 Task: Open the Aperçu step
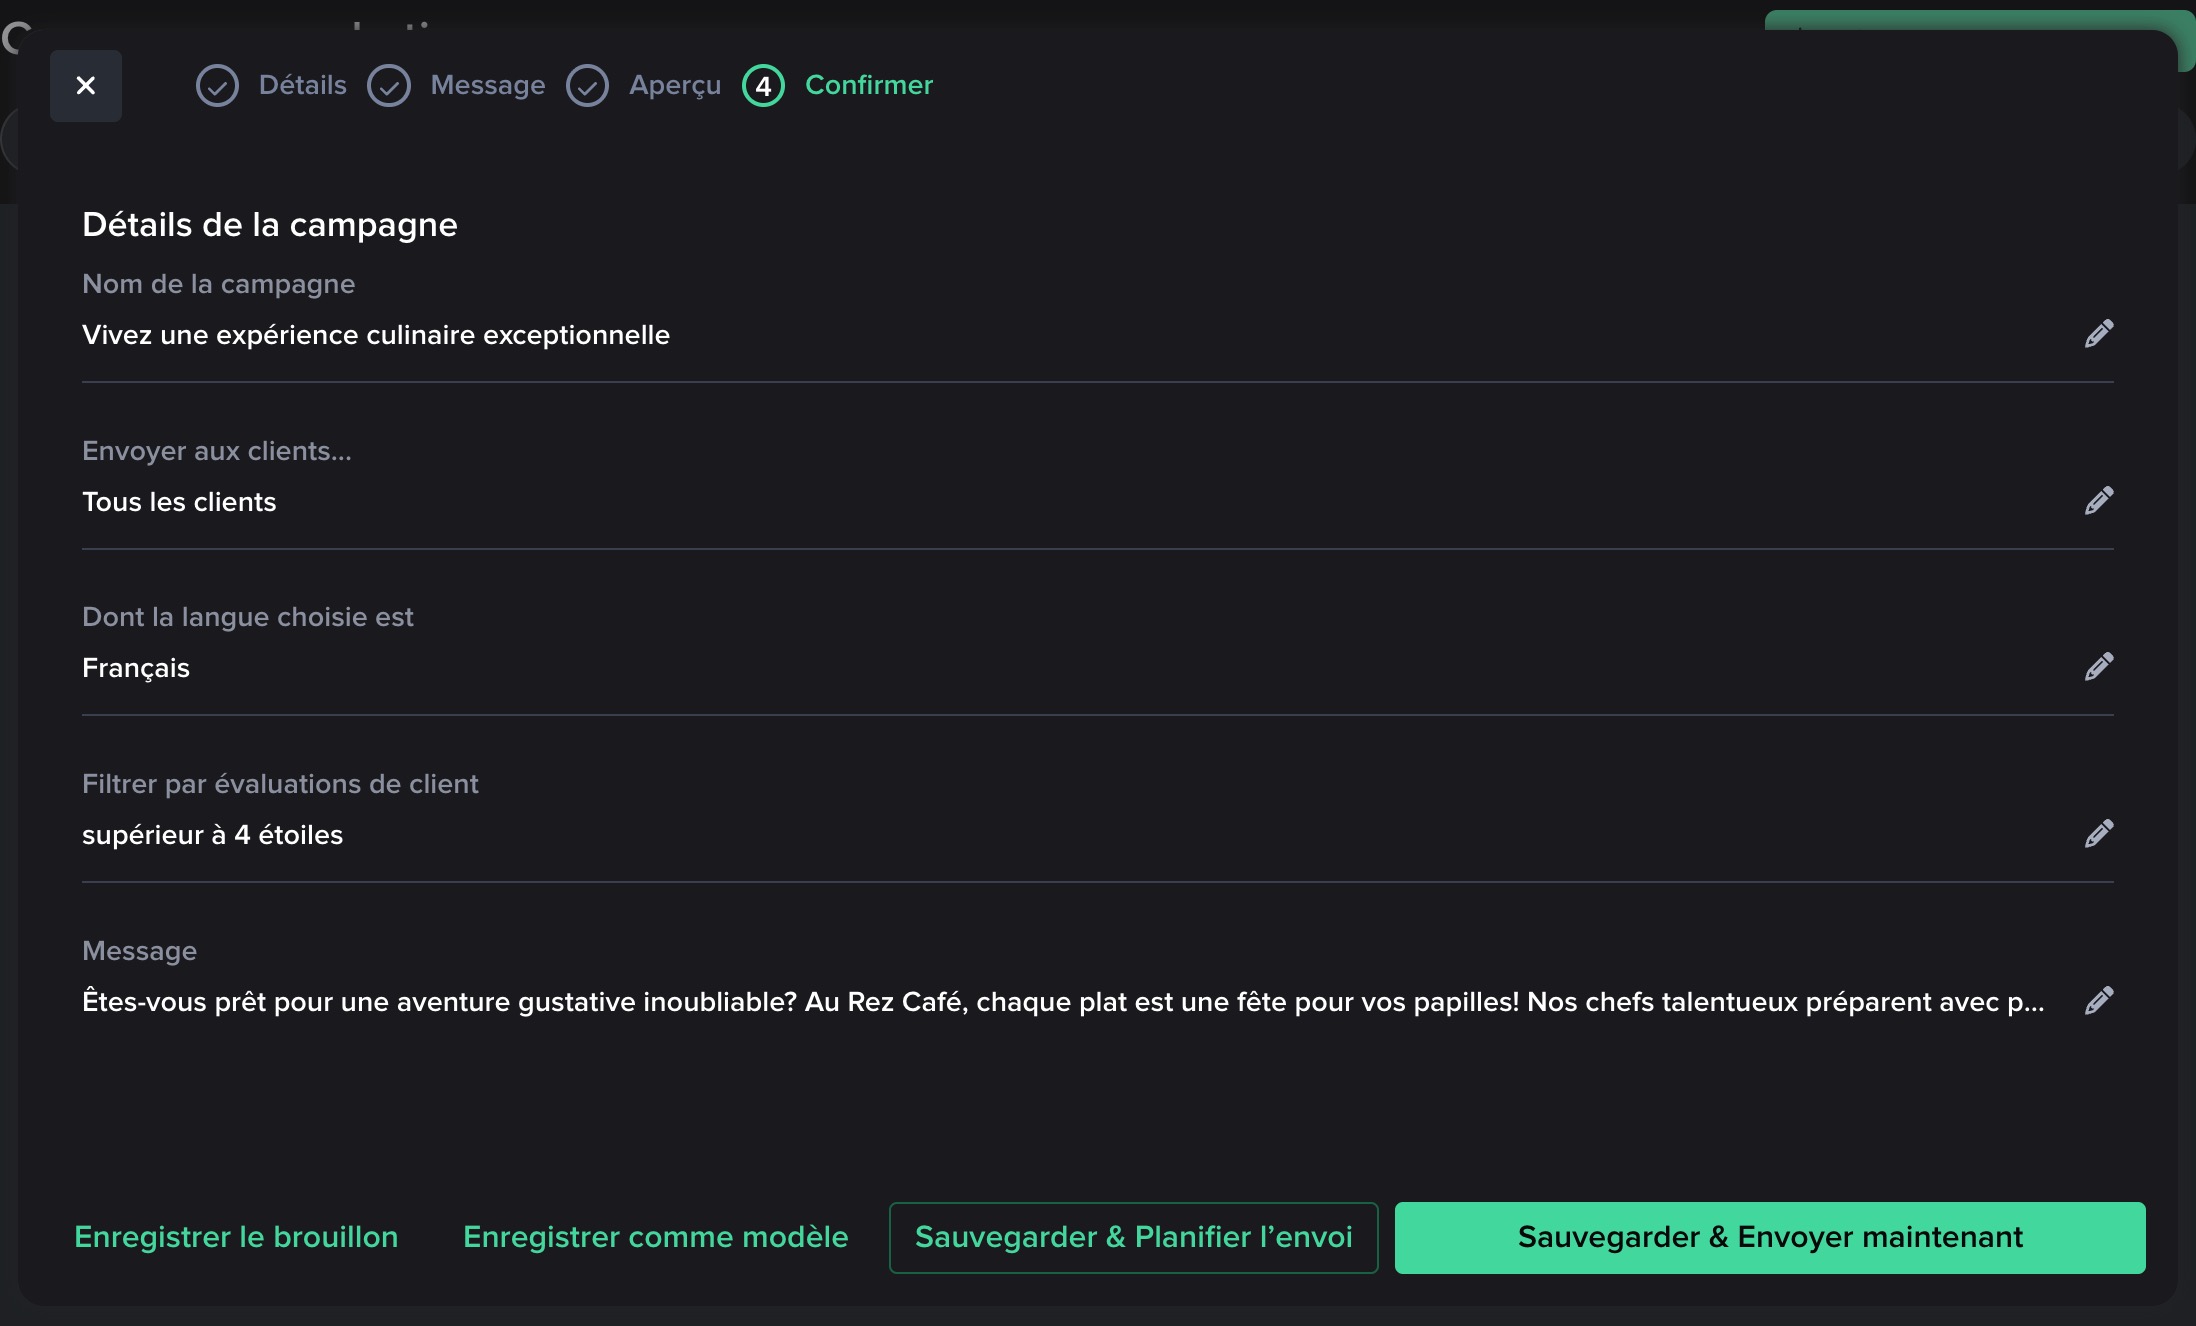coord(674,85)
